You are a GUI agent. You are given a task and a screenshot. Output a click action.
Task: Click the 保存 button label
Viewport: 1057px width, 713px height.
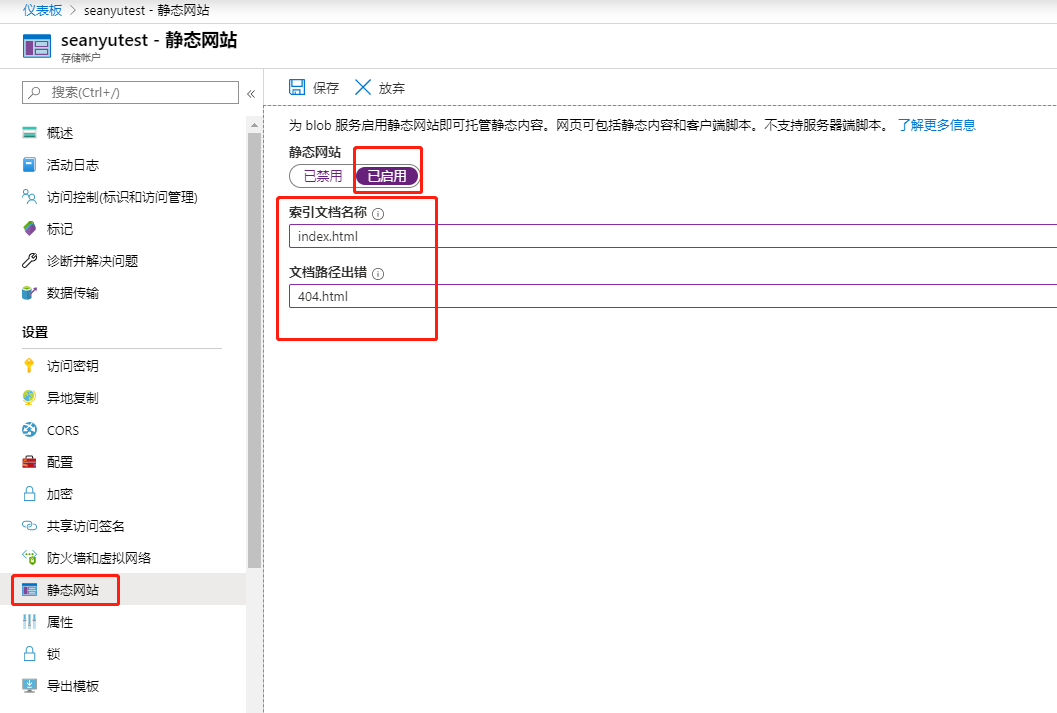326,88
